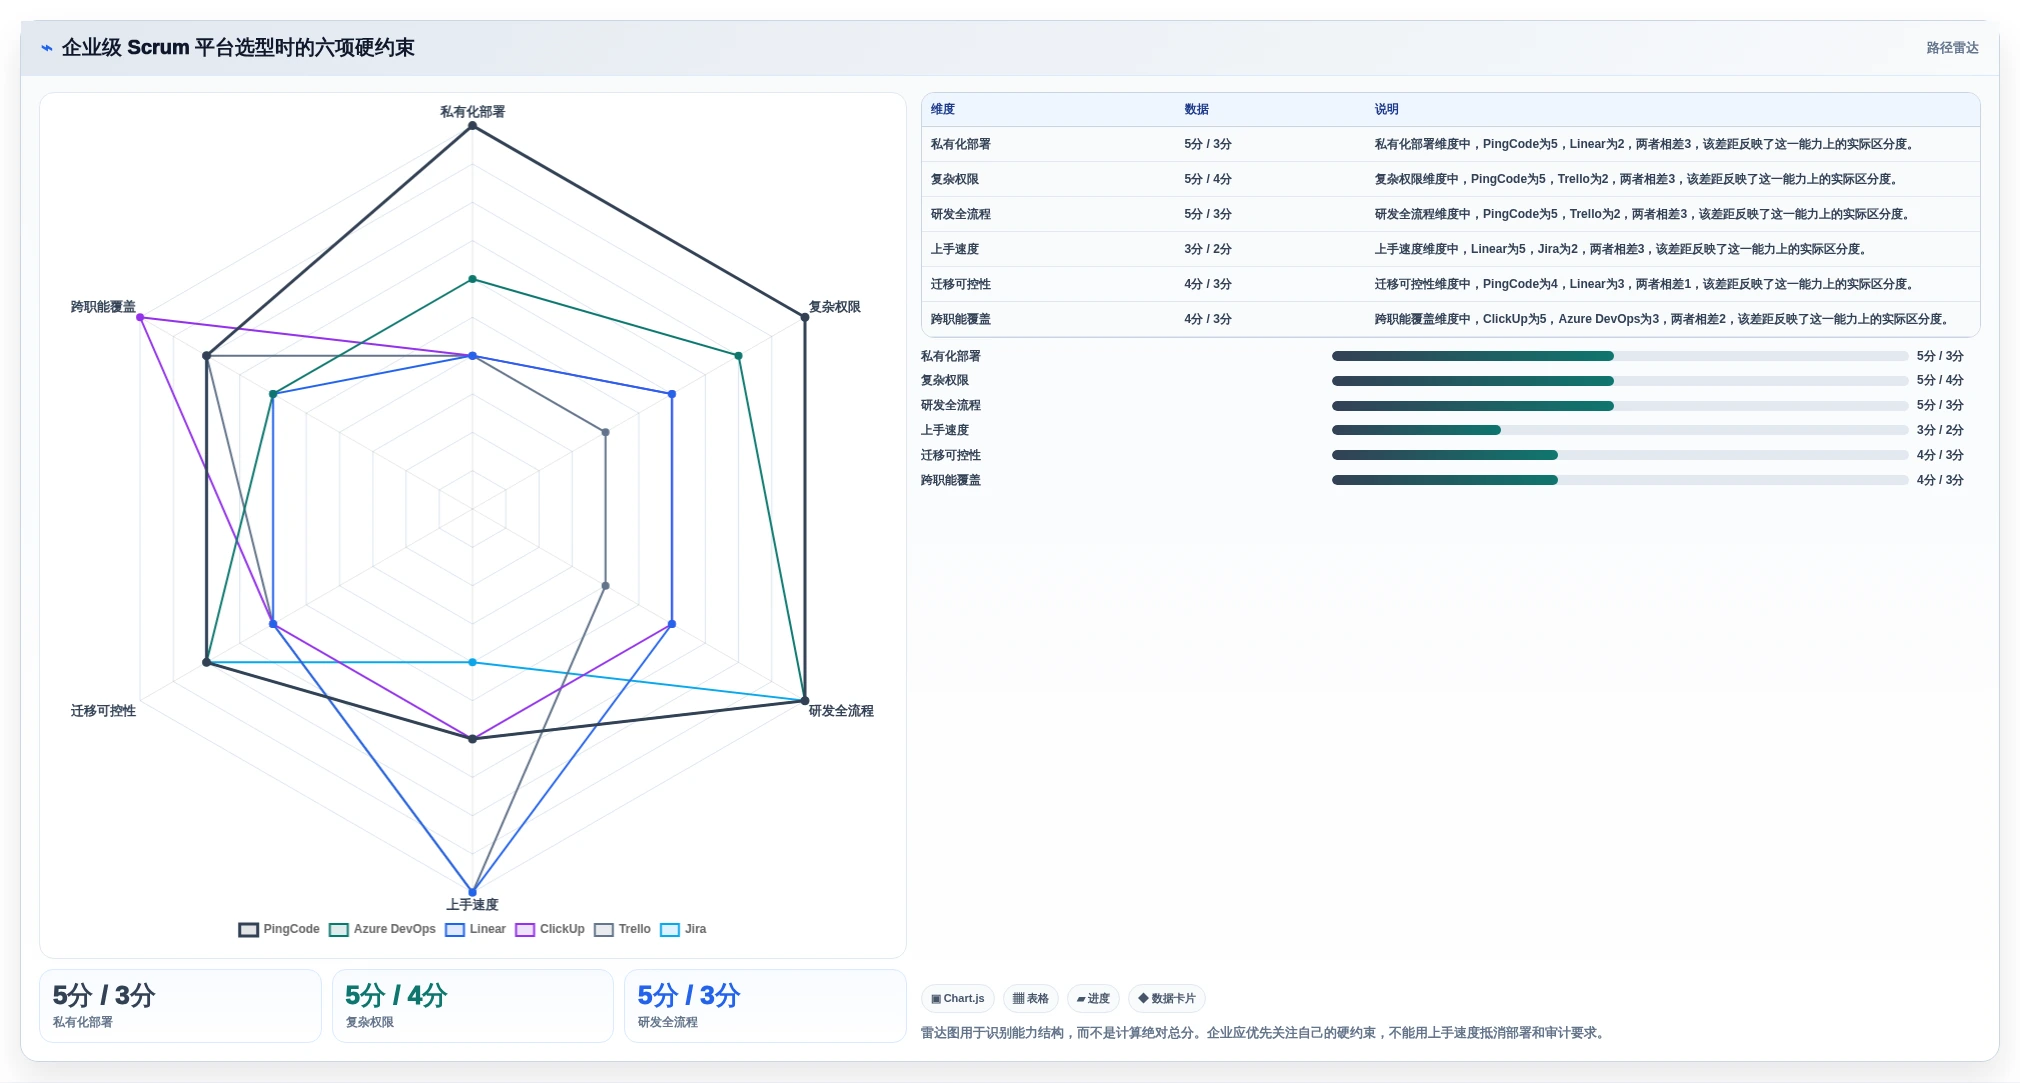Click the 上手速度 progress bar
2020x1083 pixels.
click(1619, 430)
